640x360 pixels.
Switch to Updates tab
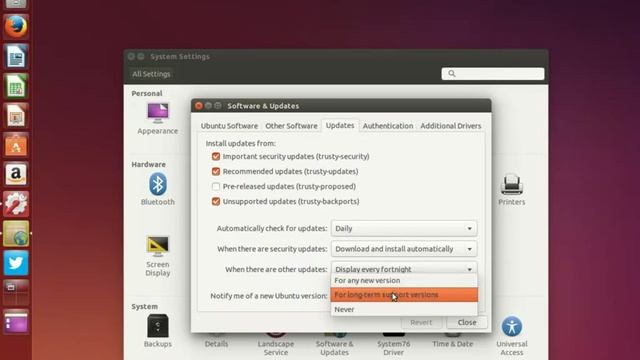pyautogui.click(x=340, y=126)
